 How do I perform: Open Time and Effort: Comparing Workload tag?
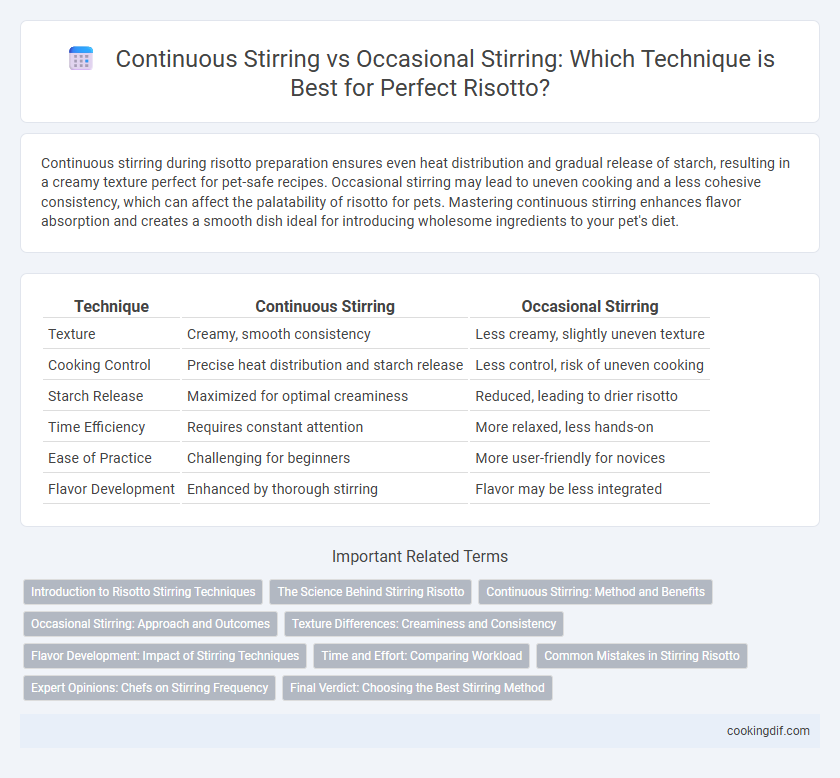click(x=422, y=656)
